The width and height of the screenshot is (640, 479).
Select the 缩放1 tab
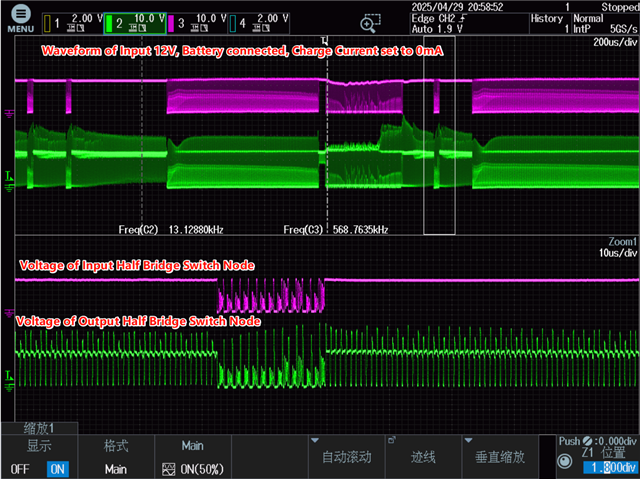(38, 427)
